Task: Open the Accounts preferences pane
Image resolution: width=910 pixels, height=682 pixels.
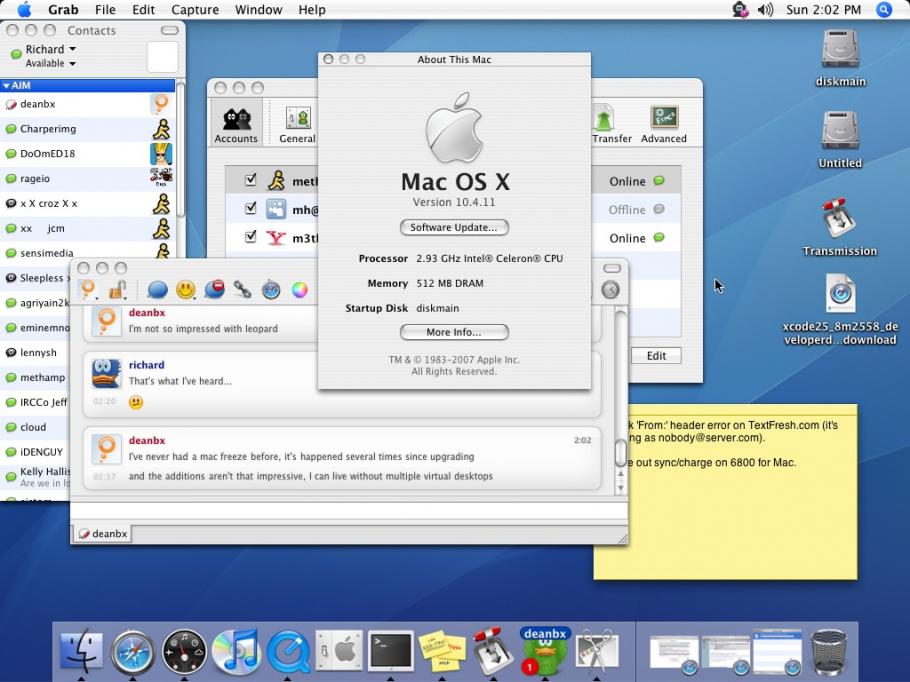Action: (236, 124)
